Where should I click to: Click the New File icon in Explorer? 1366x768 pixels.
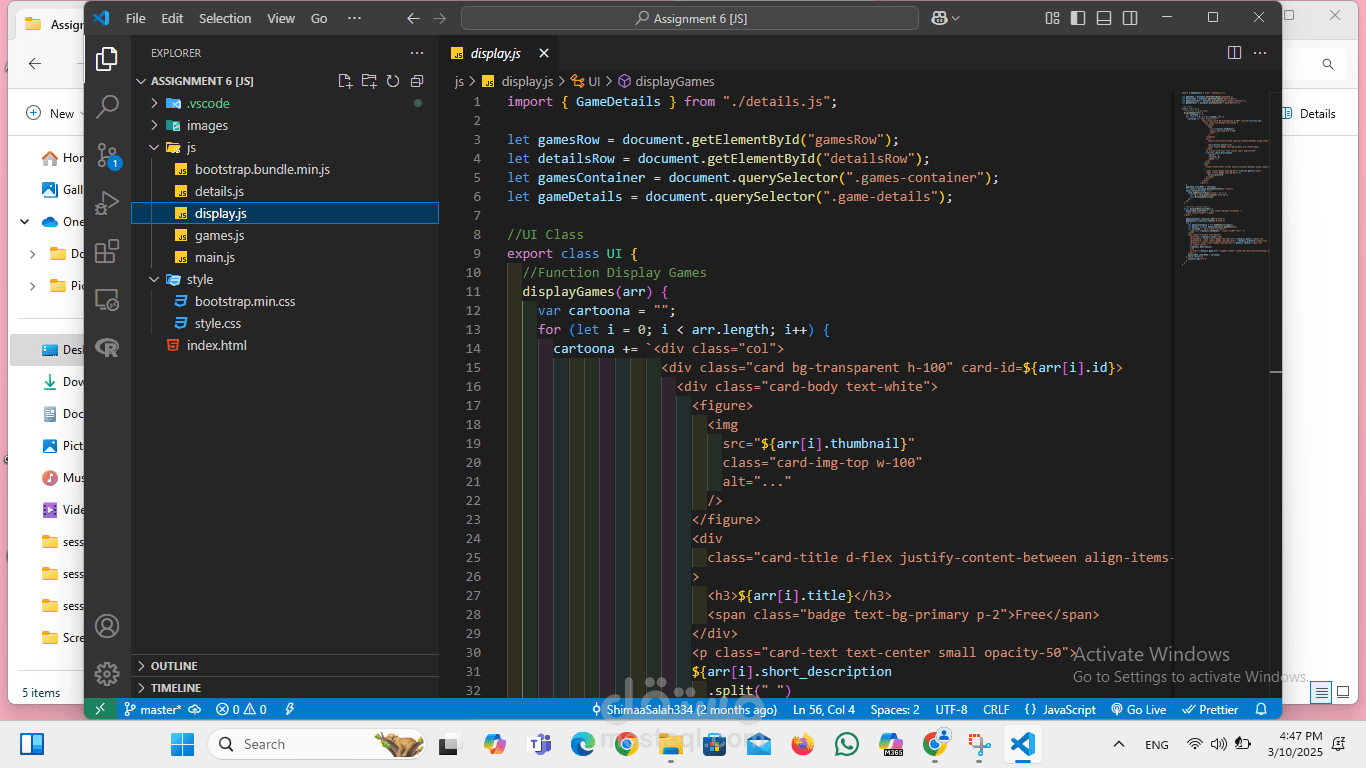(x=345, y=81)
